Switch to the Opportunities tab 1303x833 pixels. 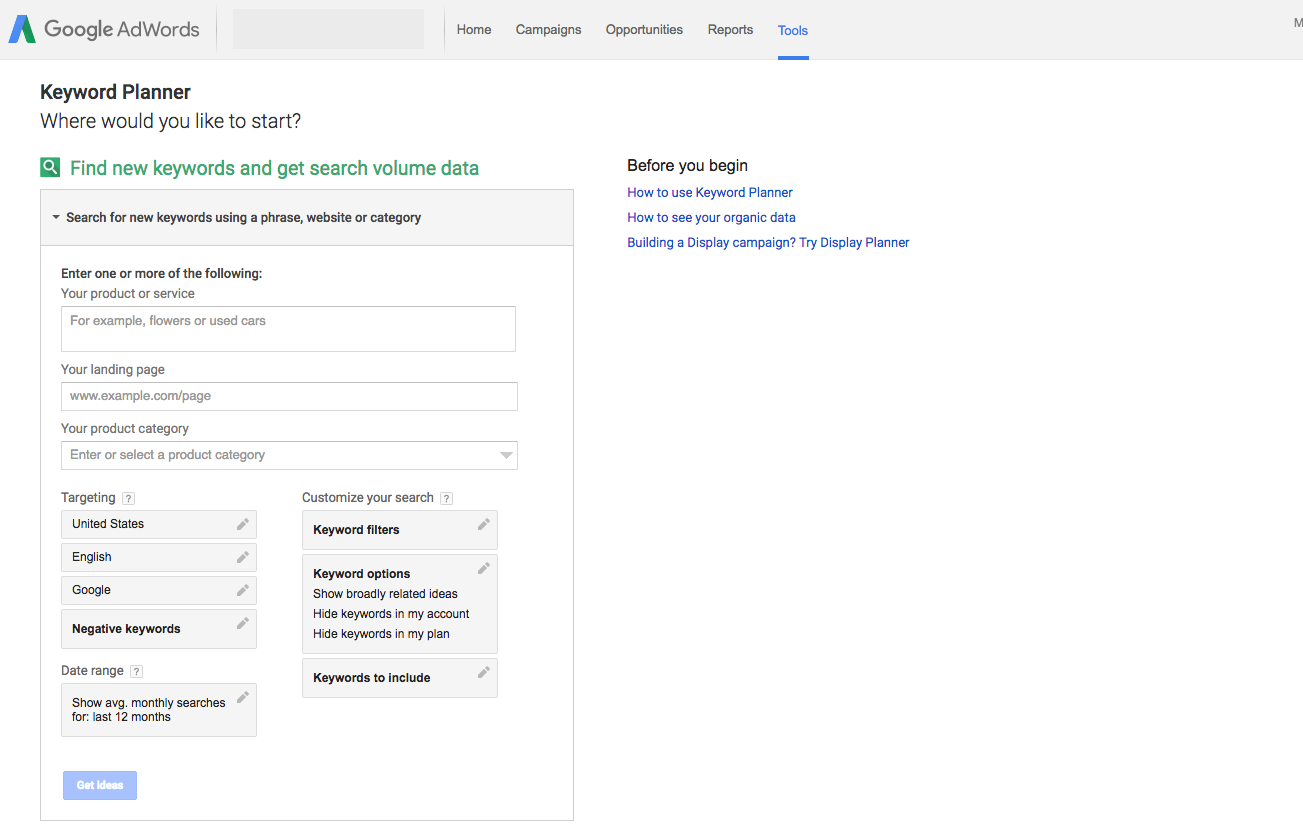click(644, 30)
